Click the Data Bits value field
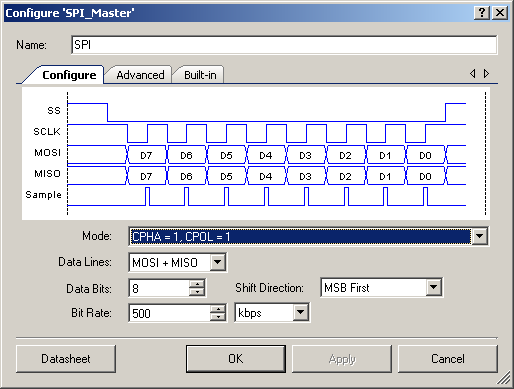Screen dimensions: 514x389 pyautogui.click(x=159, y=288)
